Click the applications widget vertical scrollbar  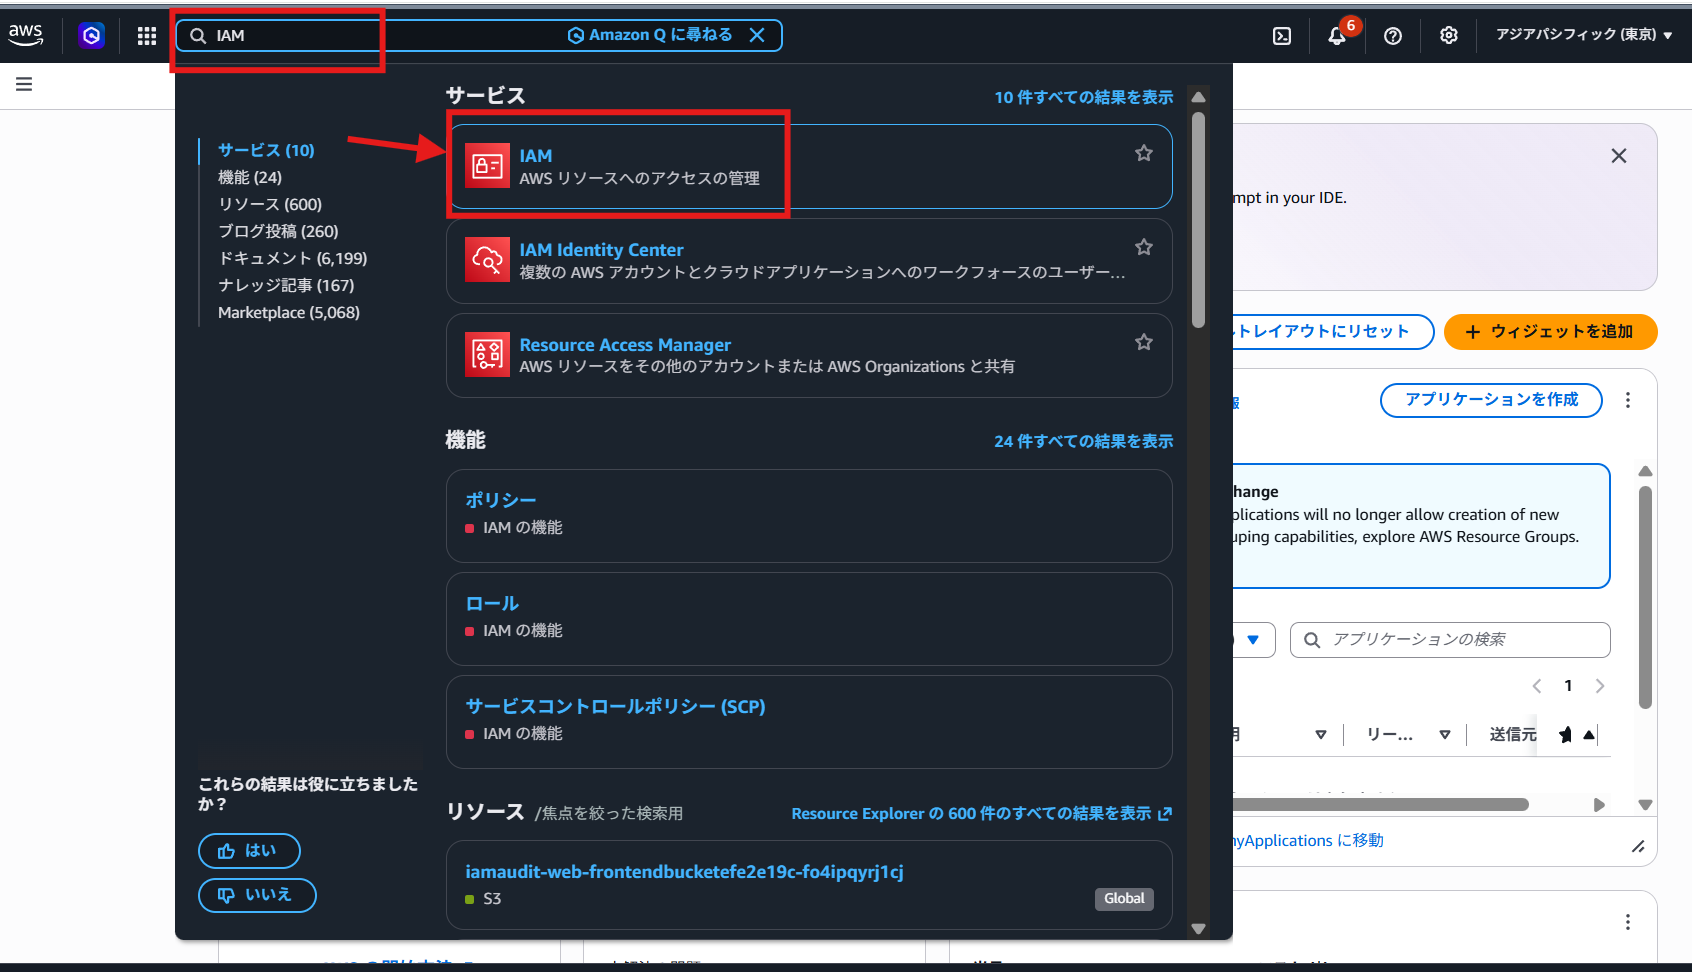pos(1645,598)
